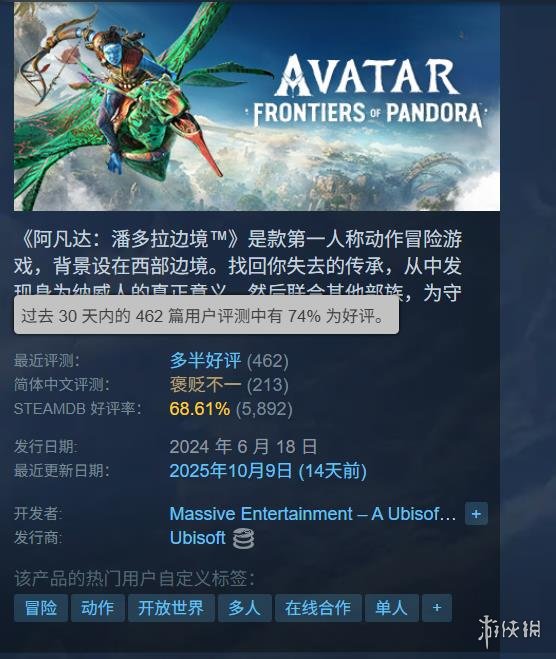Select the 在线合作 tag

pyautogui.click(x=318, y=608)
